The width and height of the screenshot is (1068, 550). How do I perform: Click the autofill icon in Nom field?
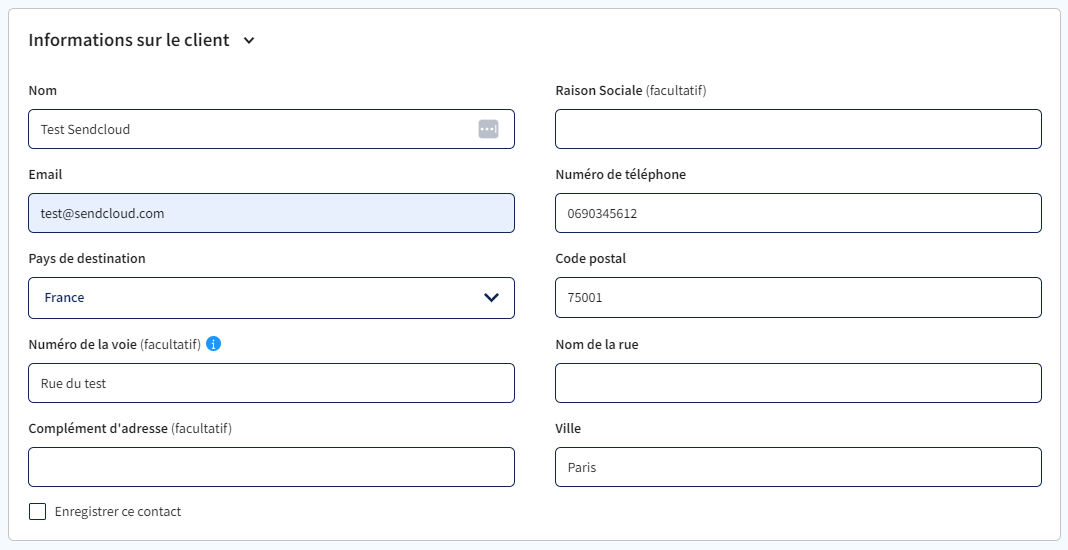coord(488,129)
